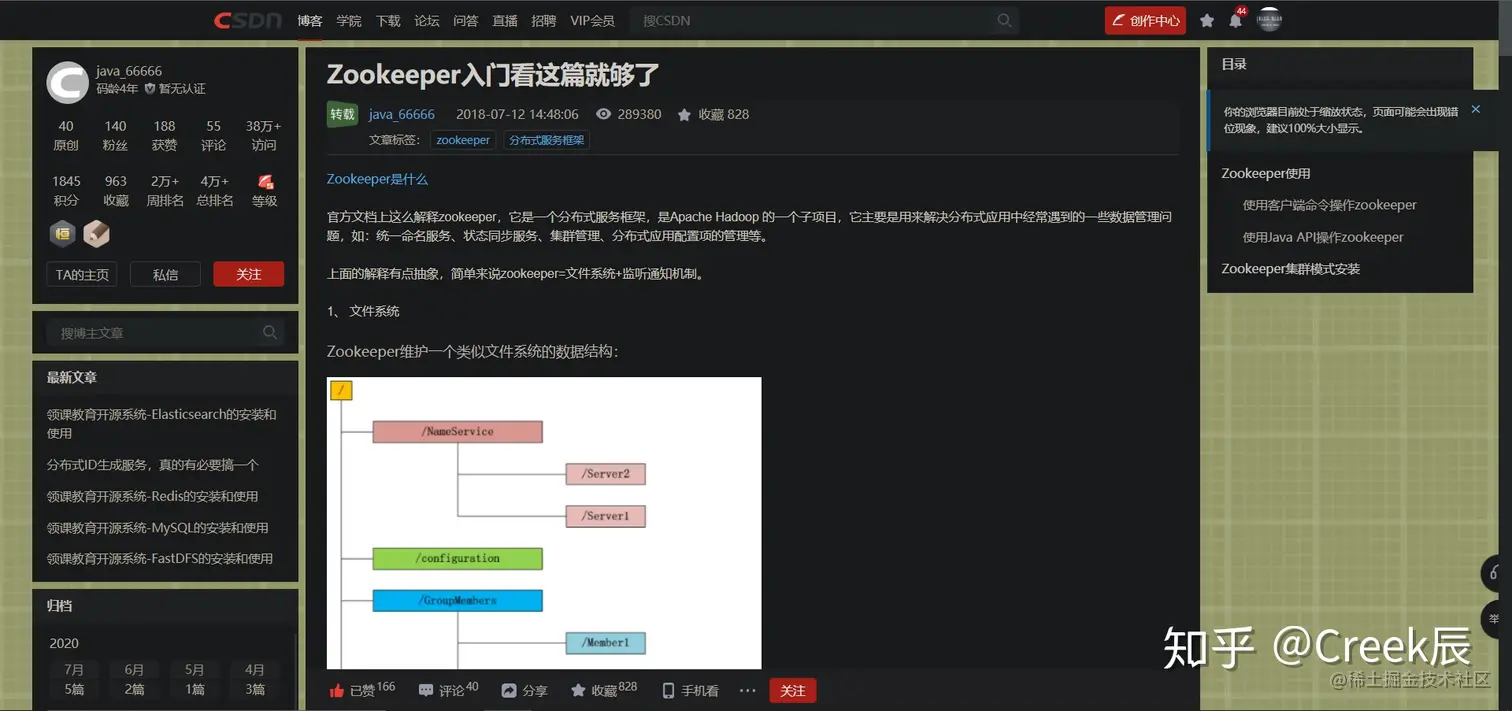1512x711 pixels.
Task: Jump to 使用客户端命令操作zookeeper section
Action: coord(1329,205)
